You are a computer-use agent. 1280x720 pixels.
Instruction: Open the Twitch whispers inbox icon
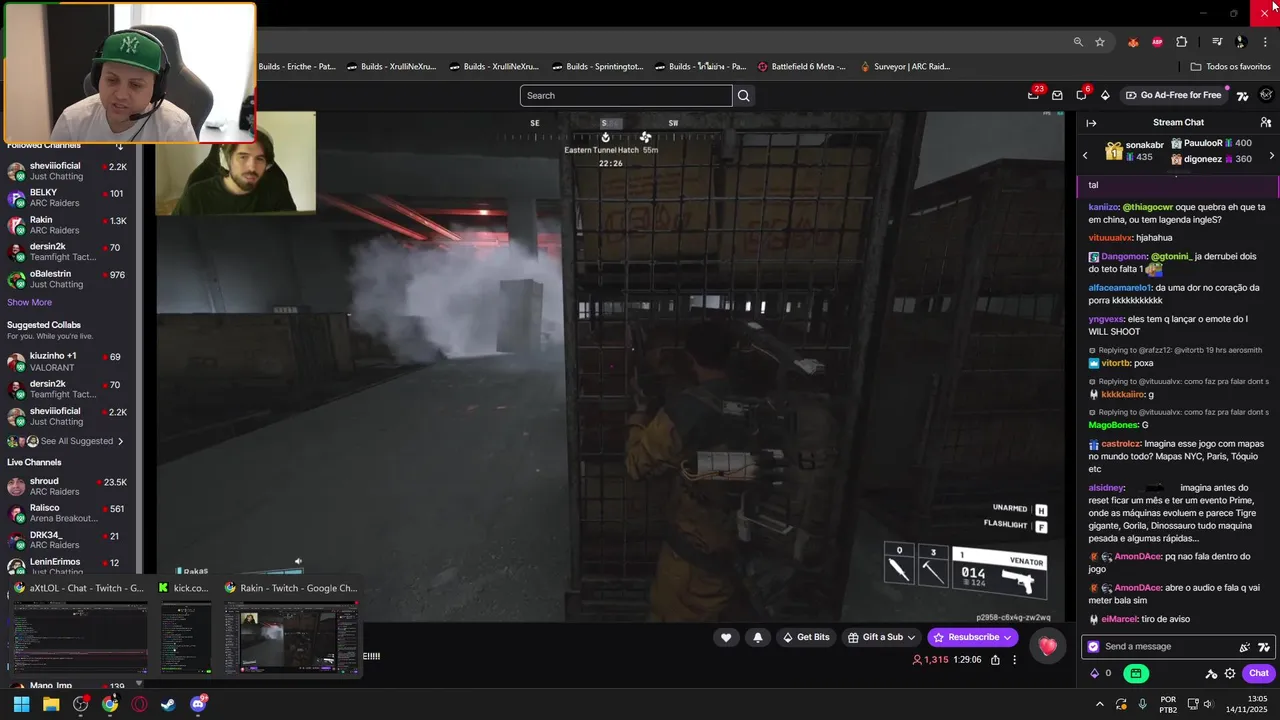pyautogui.click(x=1057, y=95)
